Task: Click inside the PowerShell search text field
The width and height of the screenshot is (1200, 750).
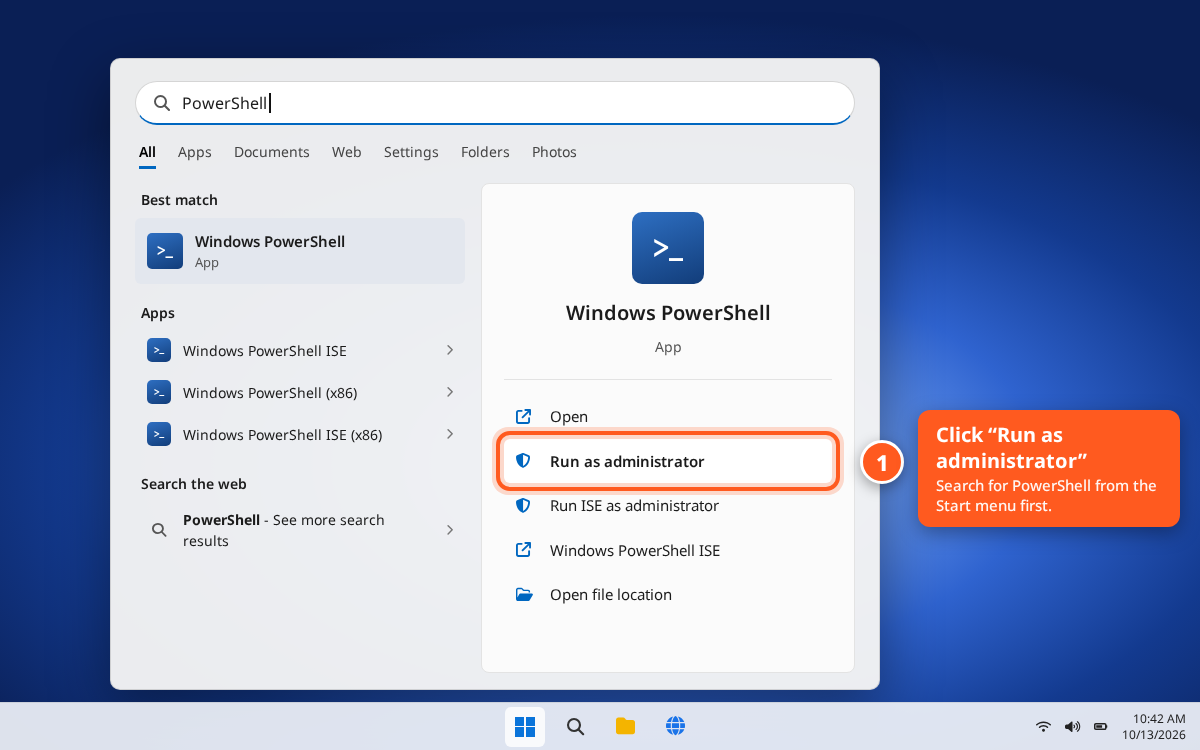Action: coord(495,103)
